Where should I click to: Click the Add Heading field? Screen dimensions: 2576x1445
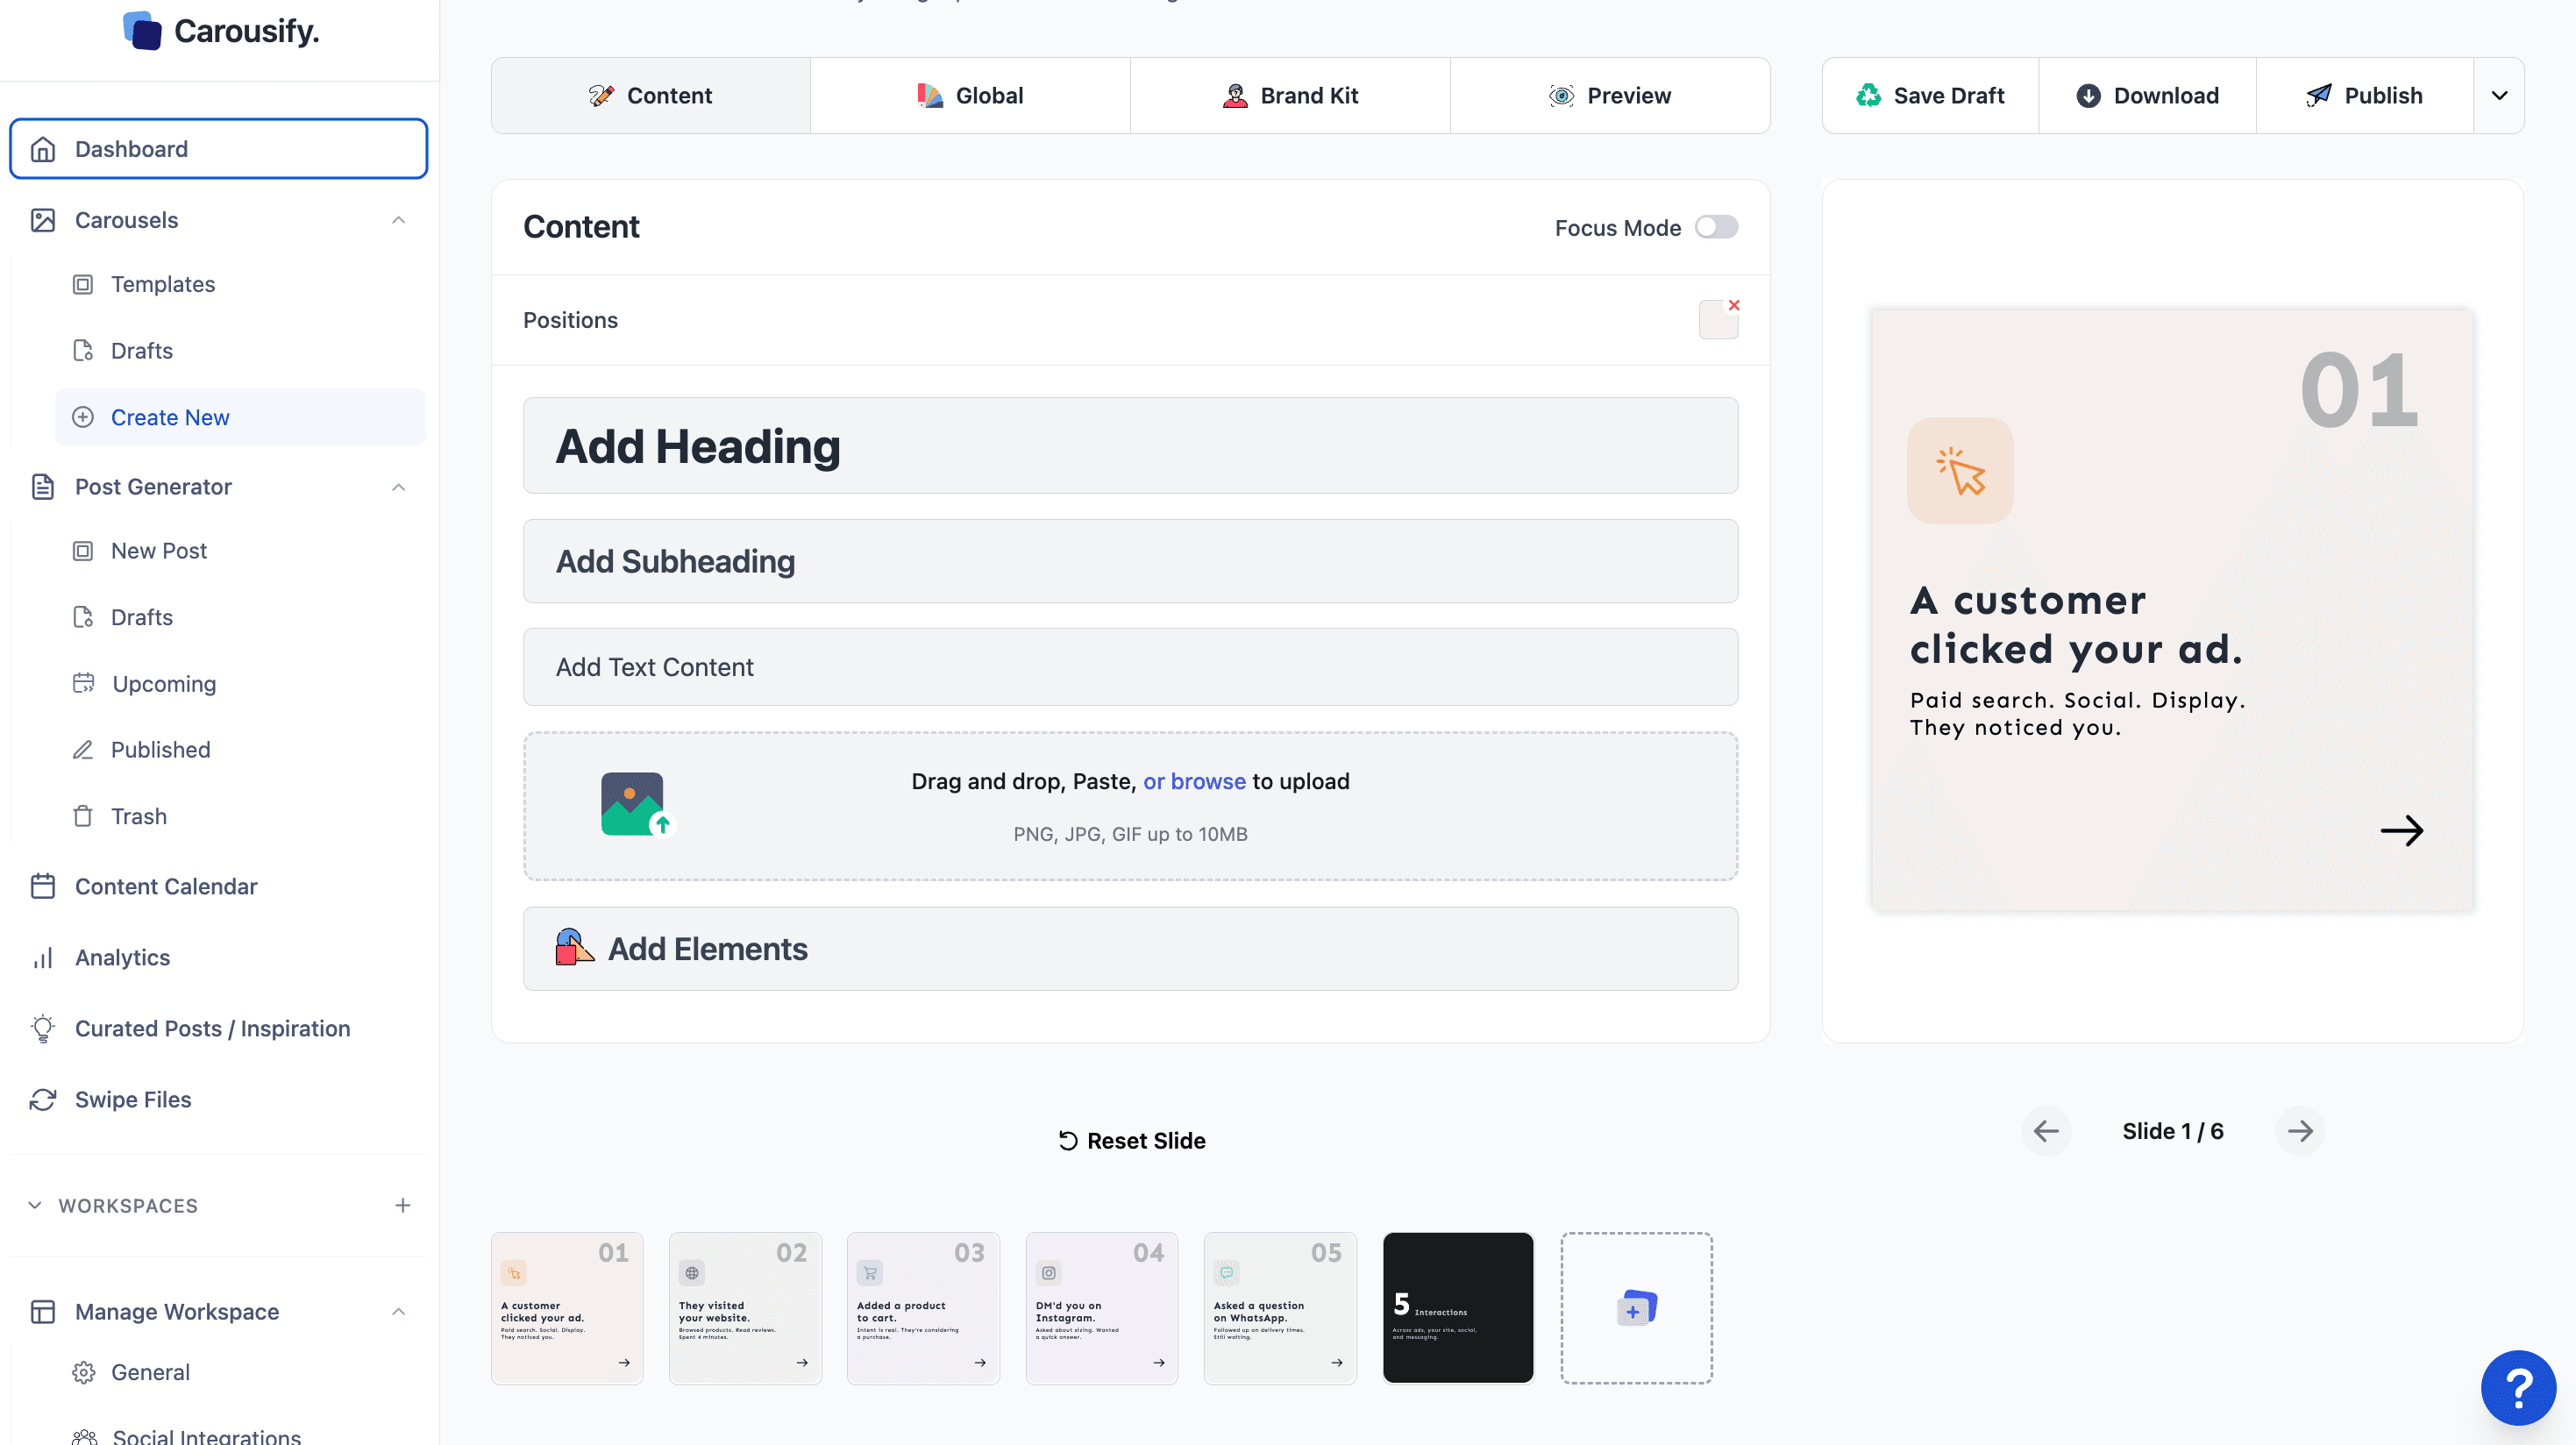1130,445
